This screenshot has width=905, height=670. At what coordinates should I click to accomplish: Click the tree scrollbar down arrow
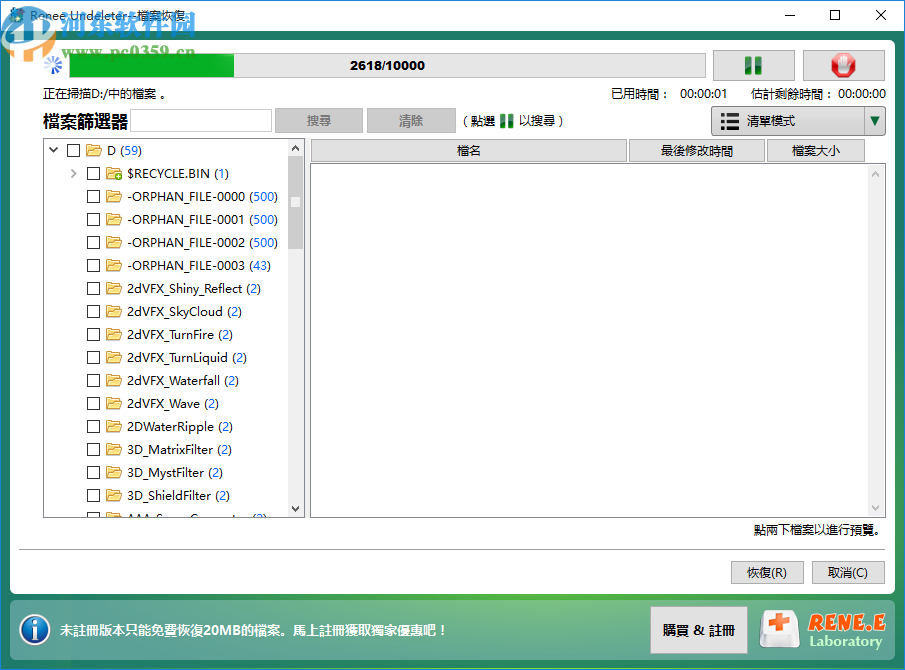296,508
